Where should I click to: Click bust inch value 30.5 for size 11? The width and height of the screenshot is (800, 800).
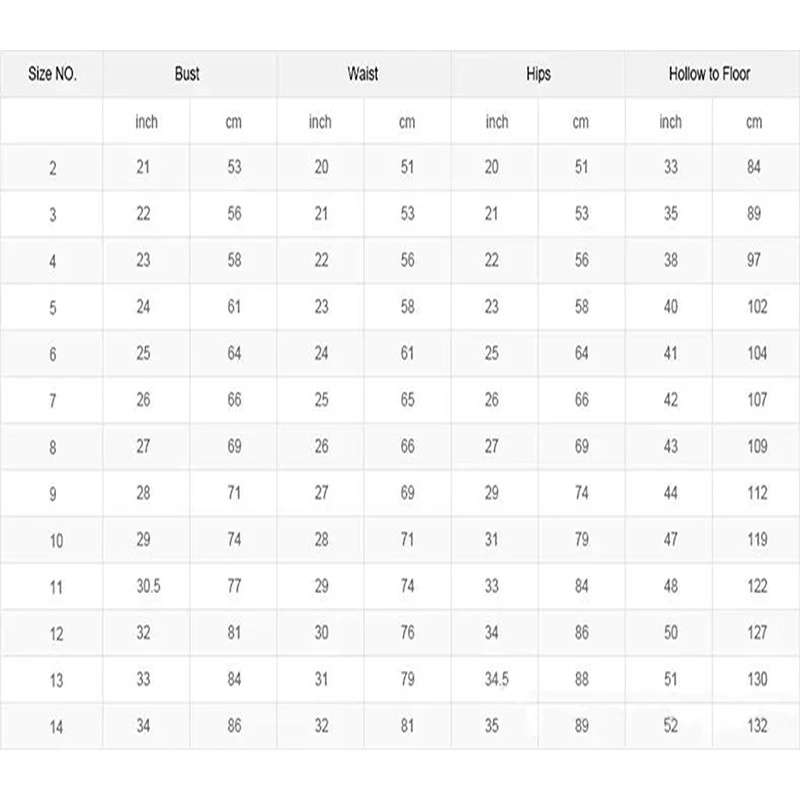tap(148, 586)
